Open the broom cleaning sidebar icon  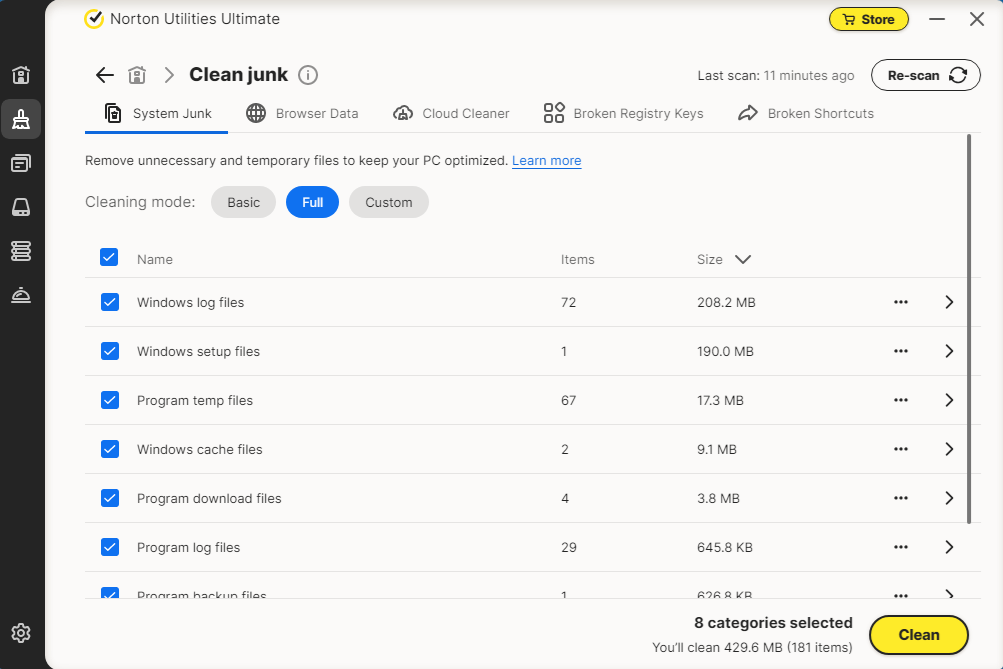pos(21,119)
